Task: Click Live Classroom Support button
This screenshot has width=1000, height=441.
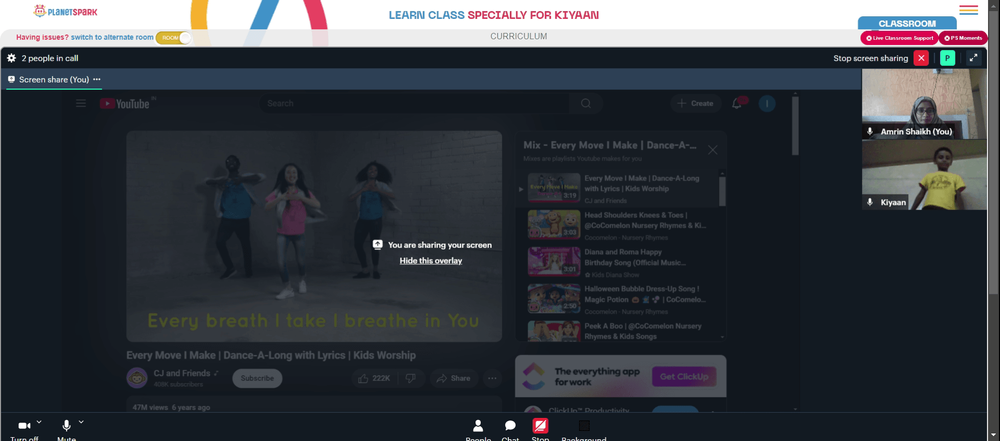Action: [899, 38]
